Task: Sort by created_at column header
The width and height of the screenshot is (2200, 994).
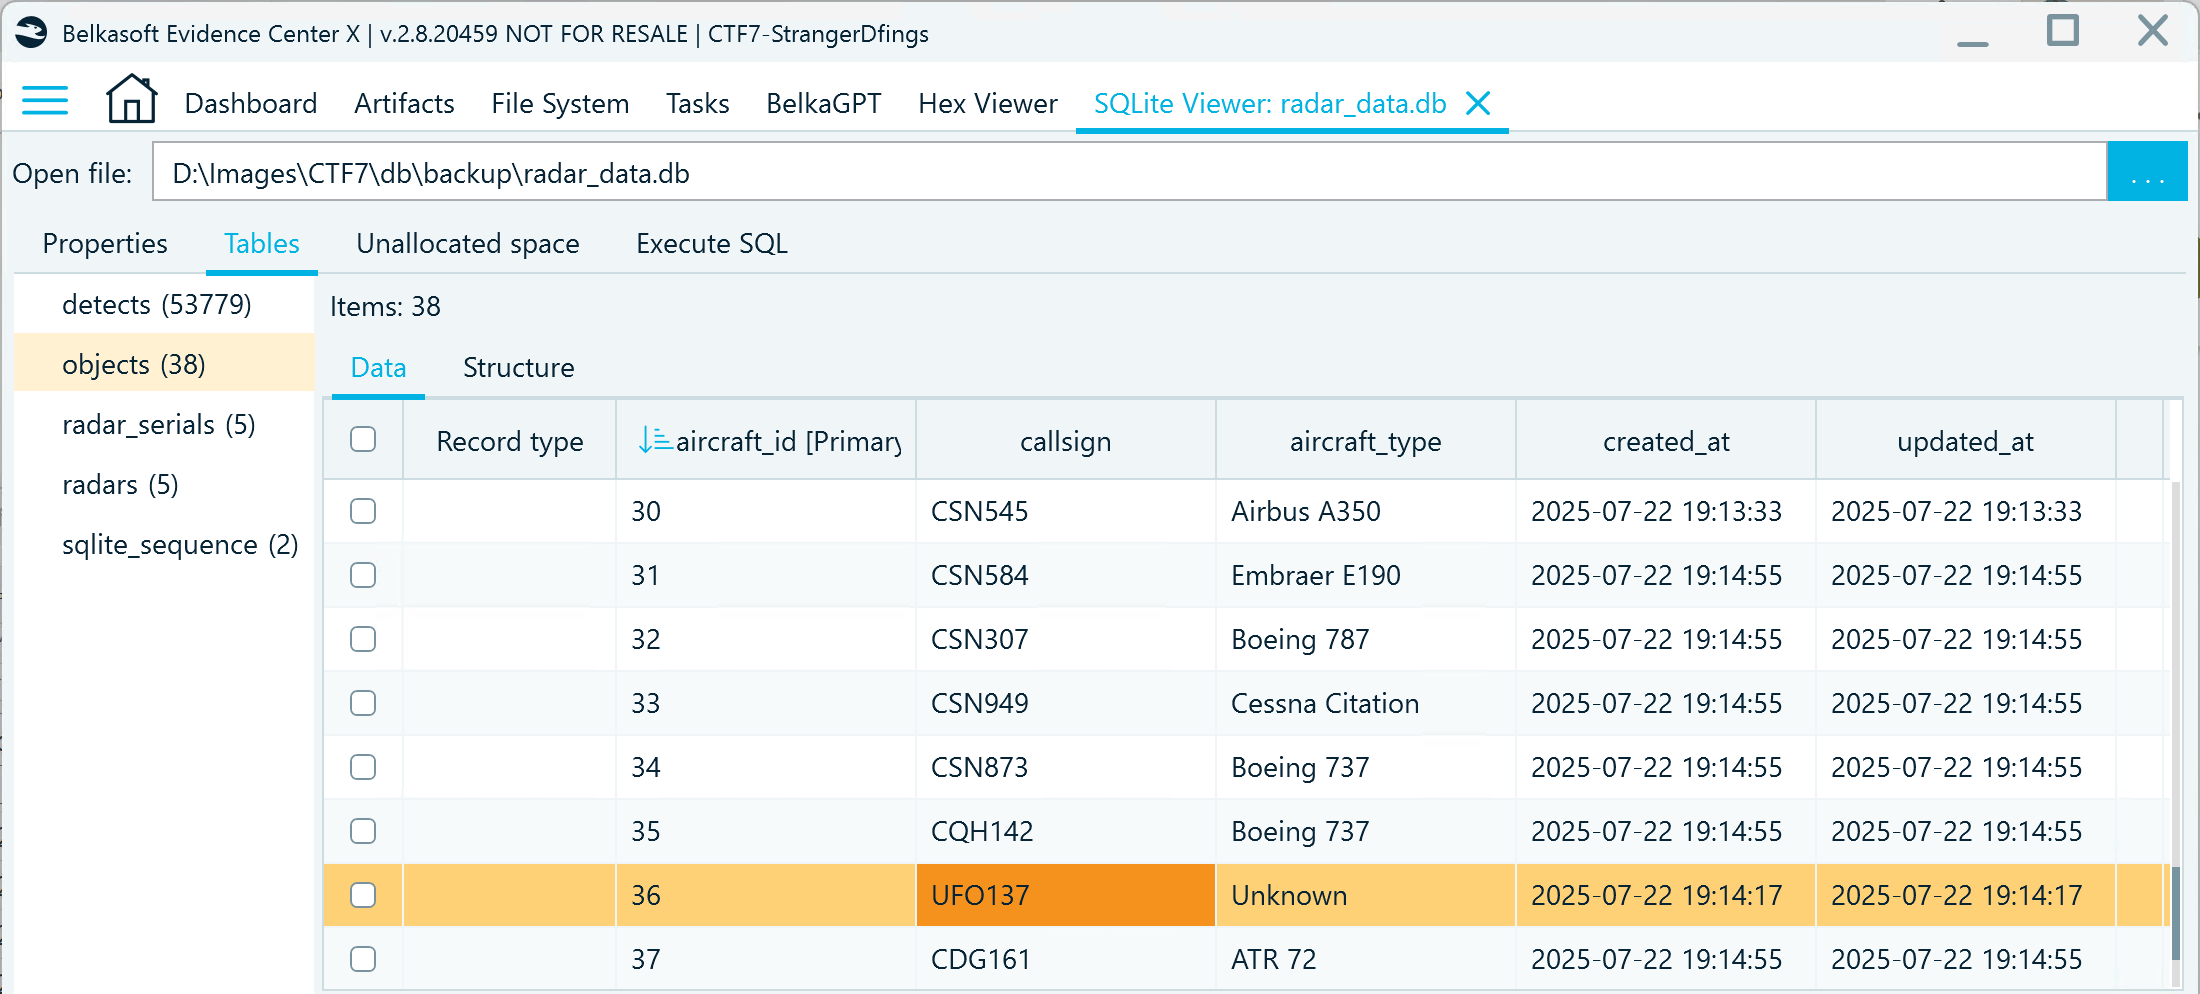Action: coord(1666,440)
